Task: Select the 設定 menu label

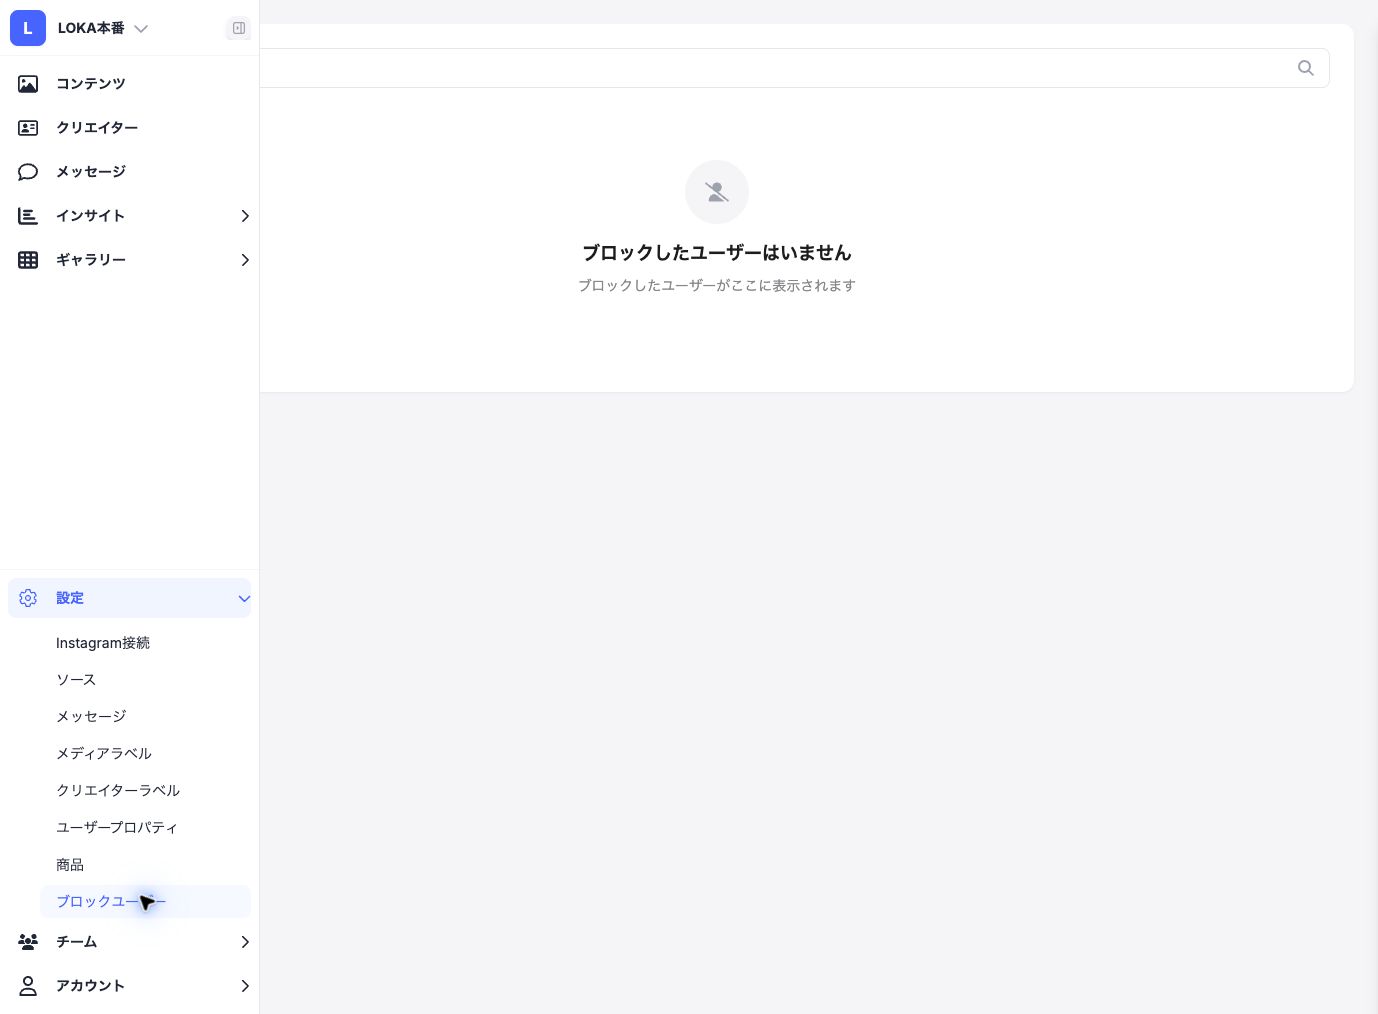Action: (70, 598)
